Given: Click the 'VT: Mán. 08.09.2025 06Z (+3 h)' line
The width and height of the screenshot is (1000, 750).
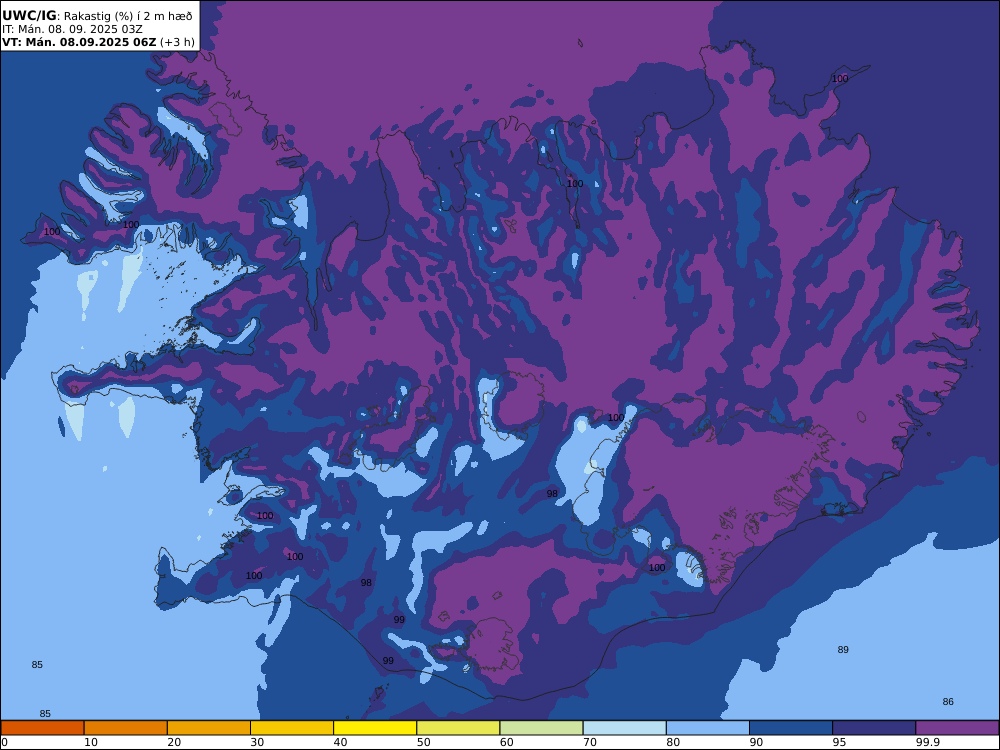Looking at the screenshot, I should 98,42.
